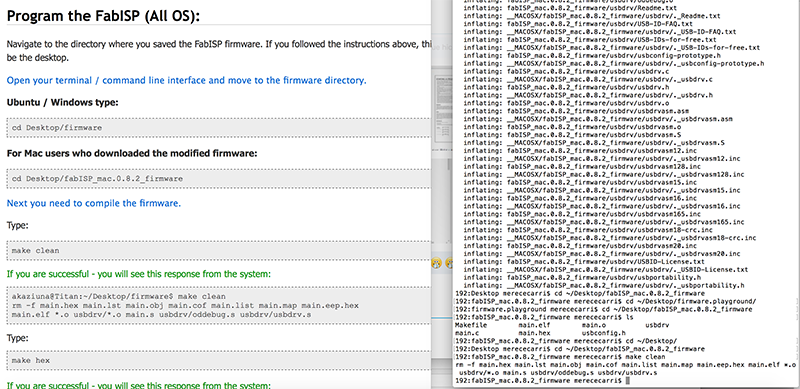Click 'usbconfig.h' in the terminal ls output
This screenshot has height=389, width=800.
604,333
